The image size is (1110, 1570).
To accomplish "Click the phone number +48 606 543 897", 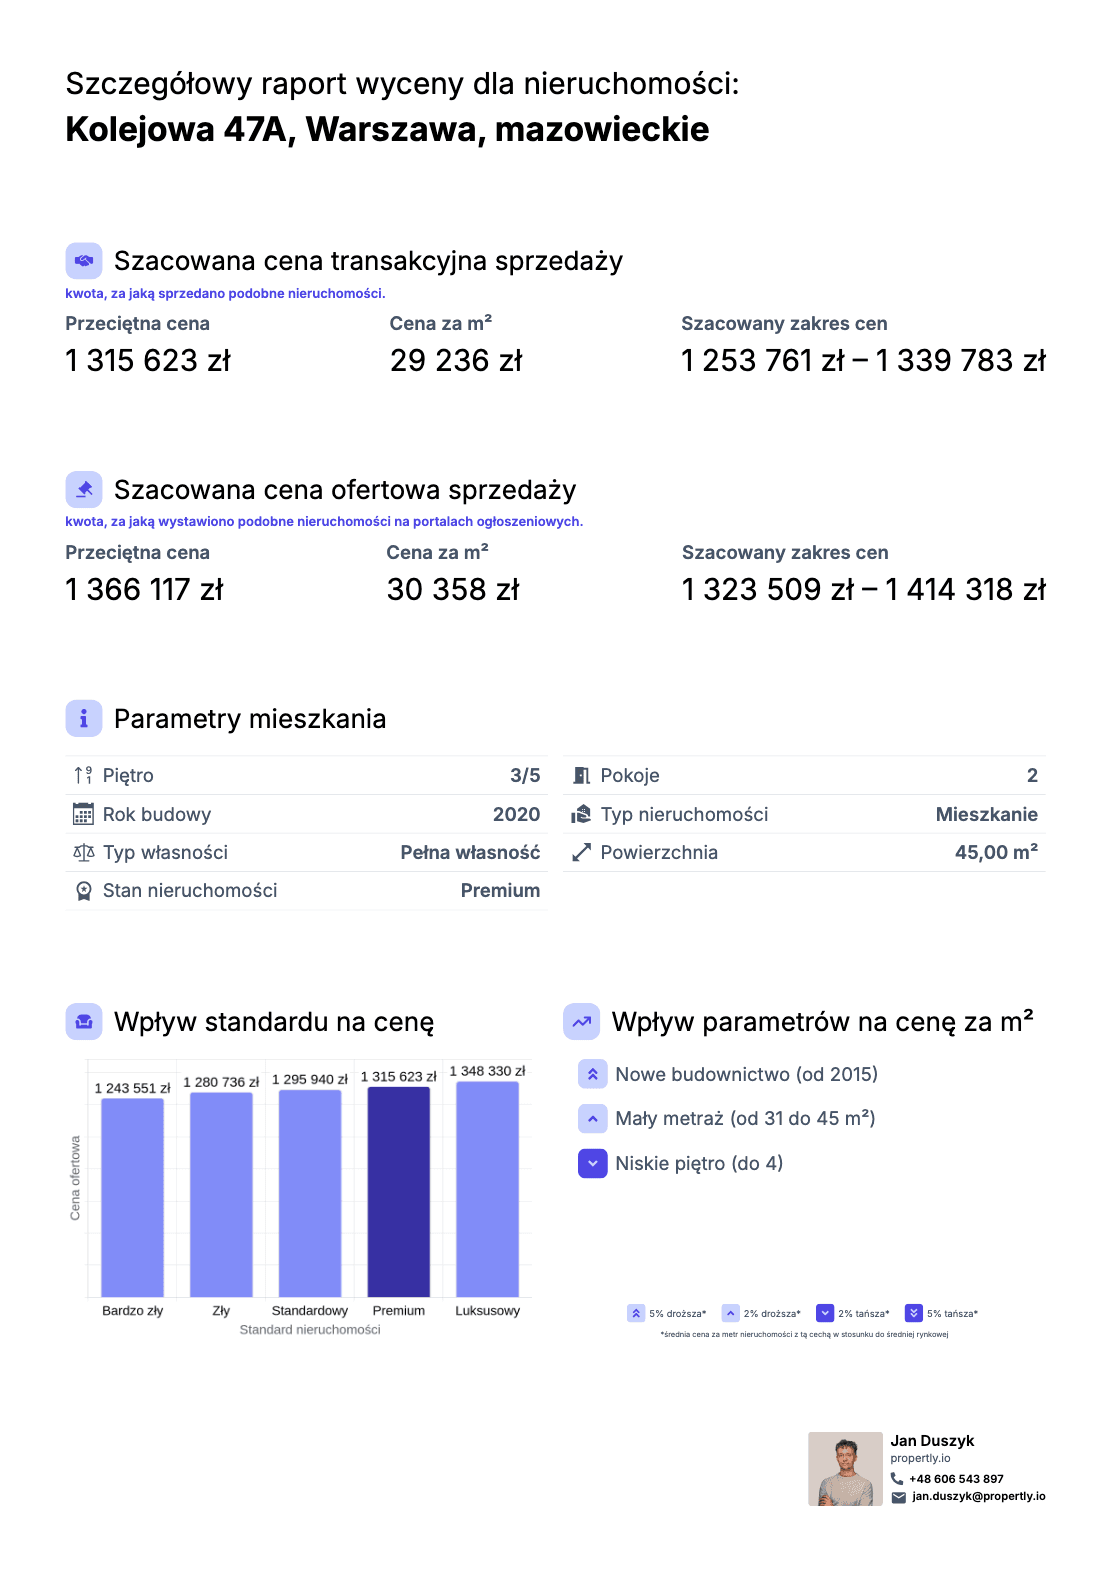I will (956, 1479).
